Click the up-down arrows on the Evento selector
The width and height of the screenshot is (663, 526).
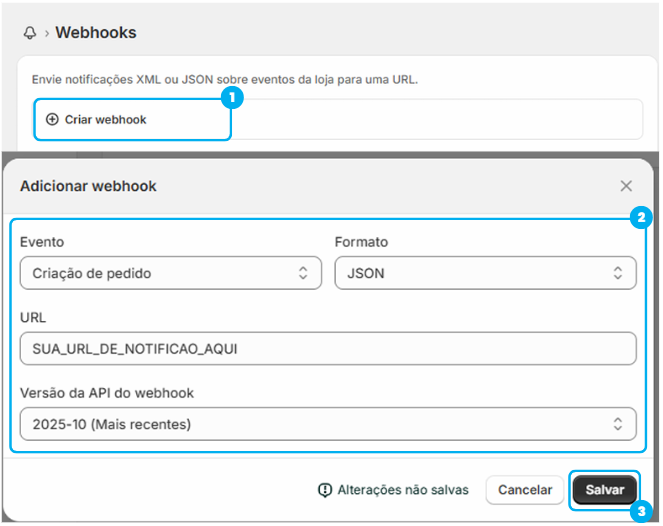[x=304, y=273]
